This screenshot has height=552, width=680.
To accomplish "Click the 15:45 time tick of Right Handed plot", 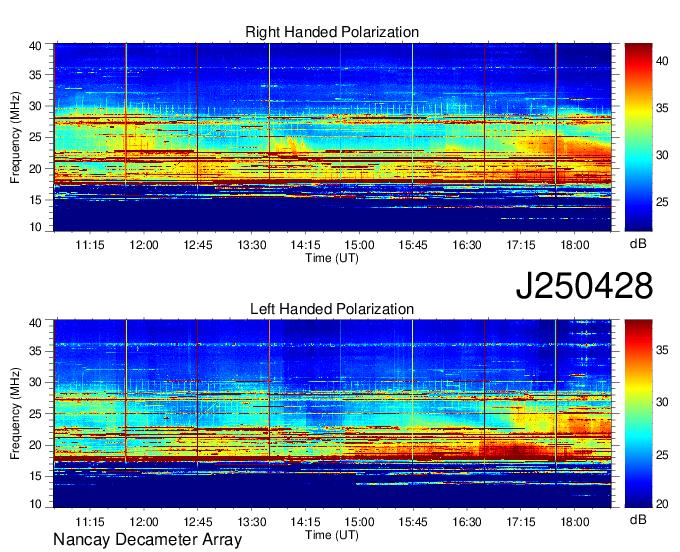I will (413, 245).
